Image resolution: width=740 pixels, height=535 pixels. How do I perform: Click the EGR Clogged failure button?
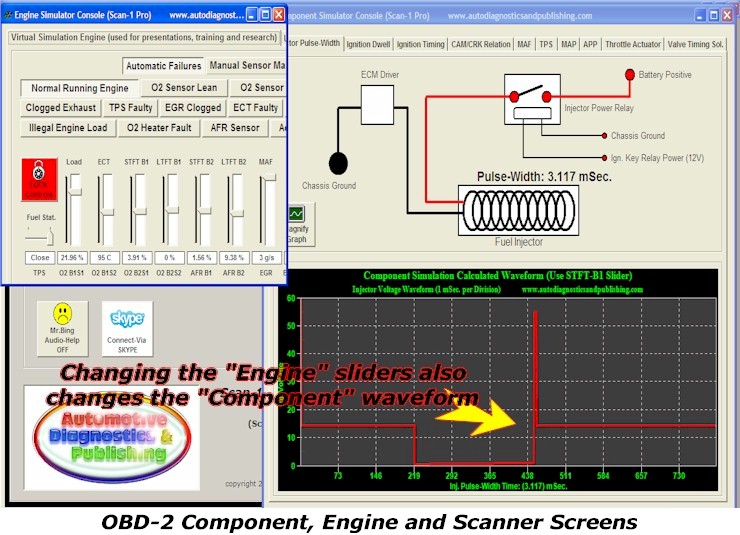click(x=195, y=108)
